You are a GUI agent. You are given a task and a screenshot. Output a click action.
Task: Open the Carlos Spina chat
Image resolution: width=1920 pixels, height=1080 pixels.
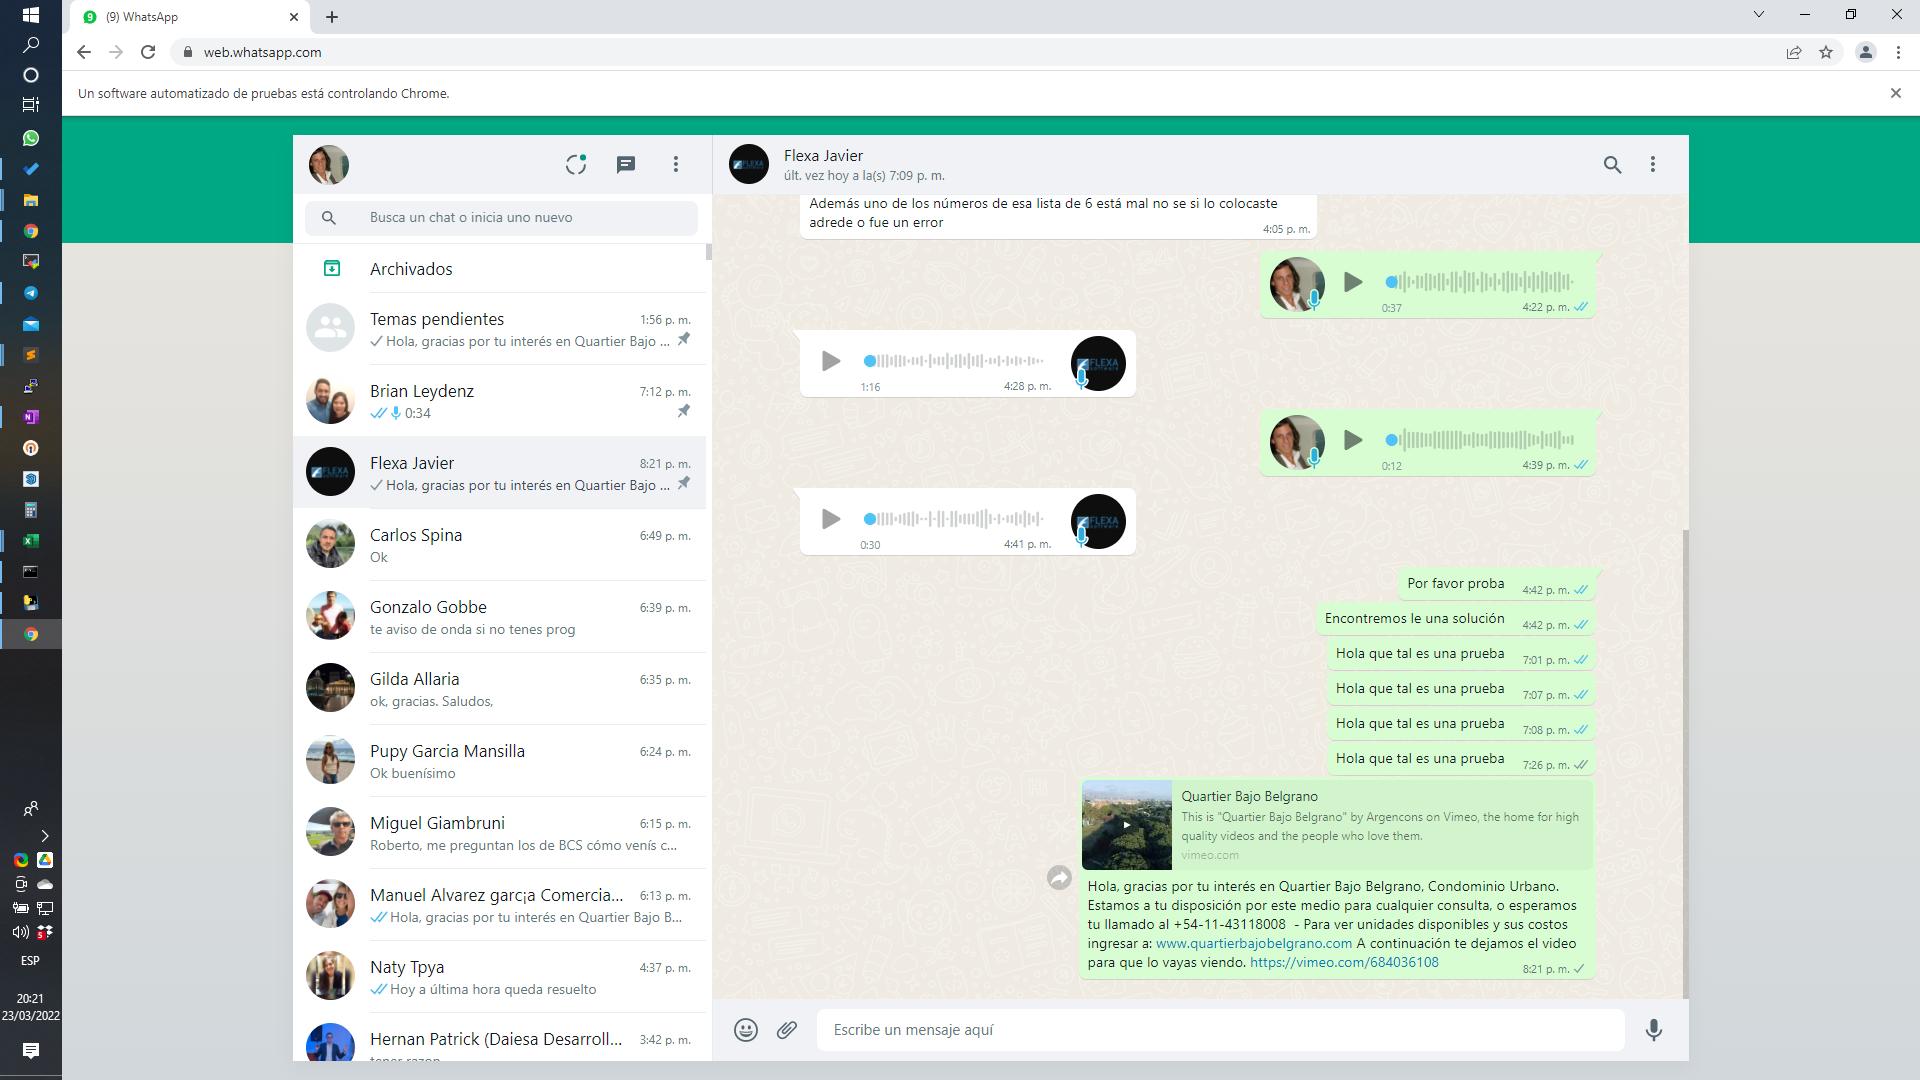[500, 545]
